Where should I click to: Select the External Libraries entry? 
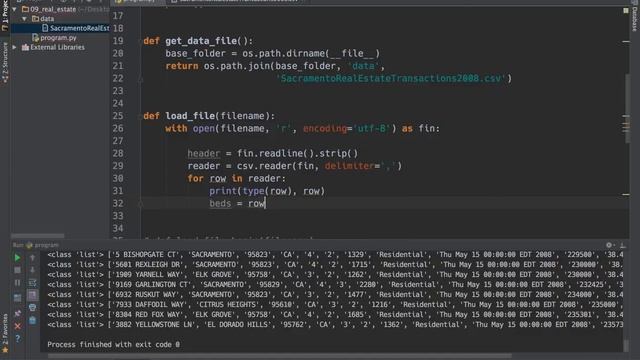click(x=57, y=47)
